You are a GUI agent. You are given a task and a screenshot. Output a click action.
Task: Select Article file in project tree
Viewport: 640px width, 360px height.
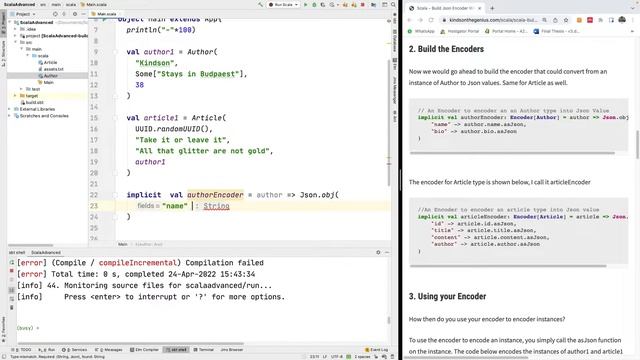tap(47, 62)
